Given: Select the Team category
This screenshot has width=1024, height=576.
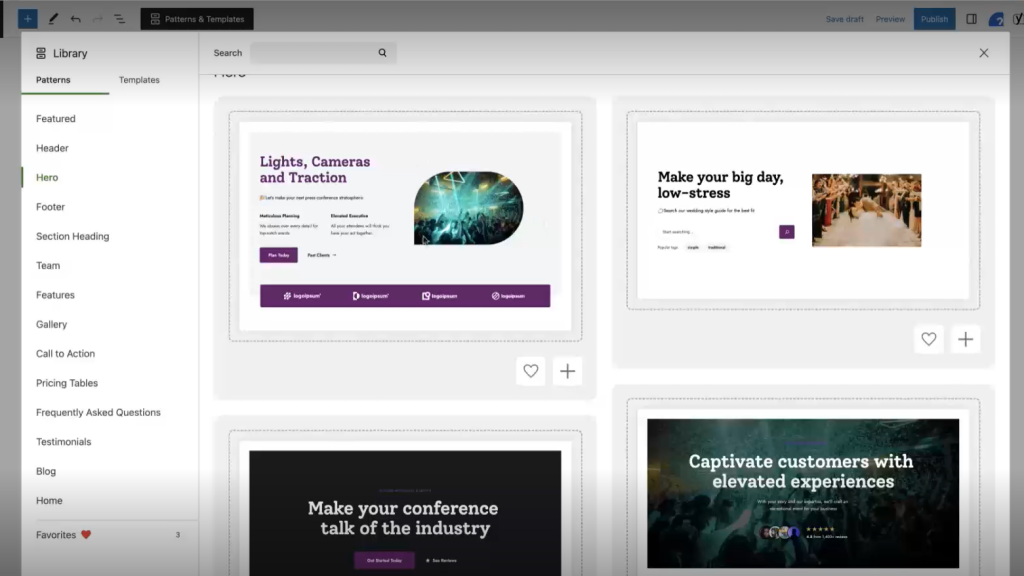Looking at the screenshot, I should coord(48,266).
